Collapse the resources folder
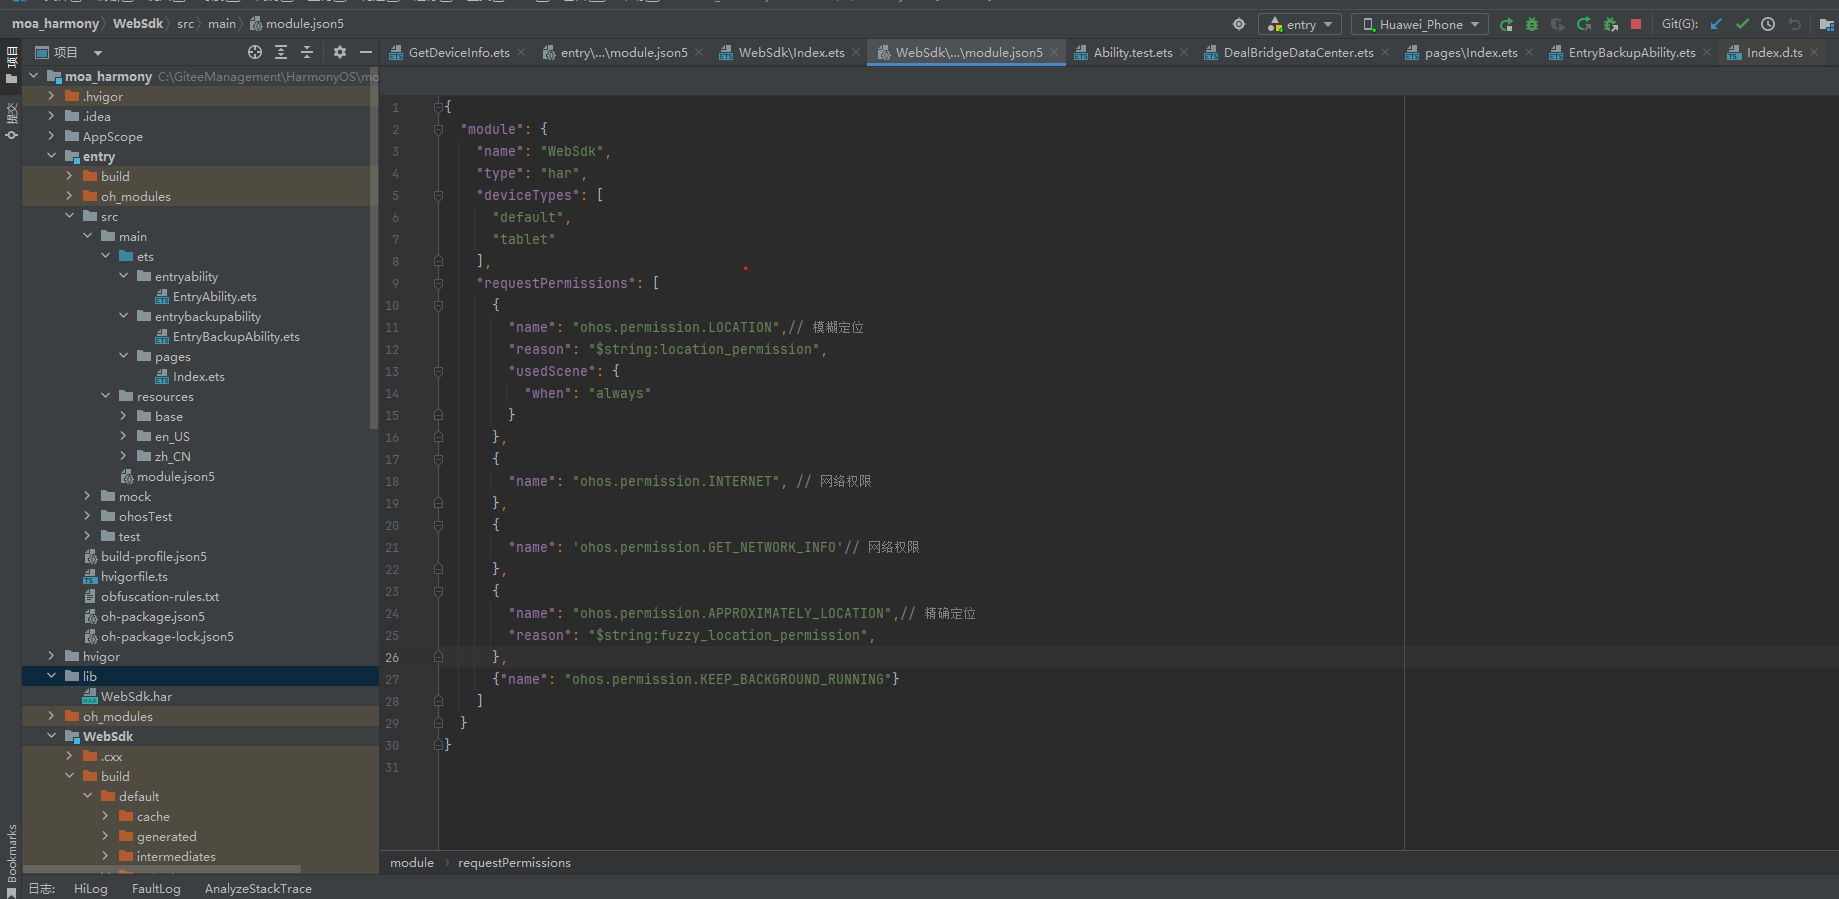This screenshot has height=899, width=1839. click(105, 396)
